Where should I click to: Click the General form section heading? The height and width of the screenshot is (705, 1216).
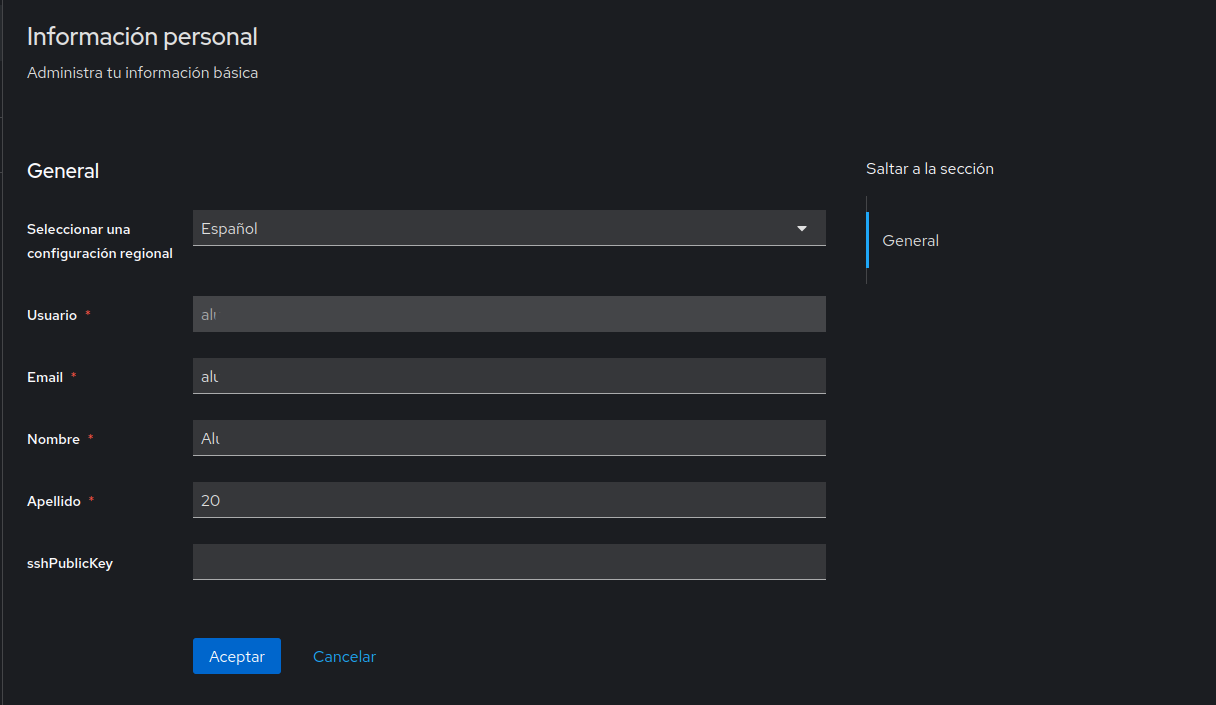pos(63,171)
